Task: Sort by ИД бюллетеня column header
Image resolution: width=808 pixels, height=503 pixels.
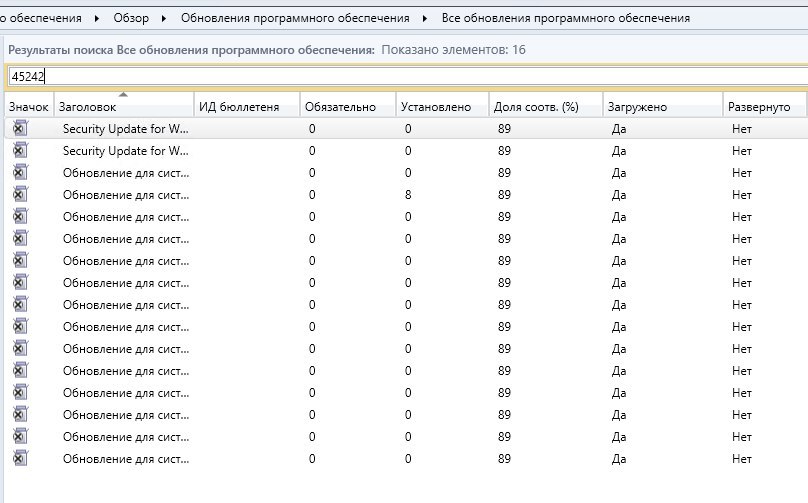Action: tap(247, 107)
